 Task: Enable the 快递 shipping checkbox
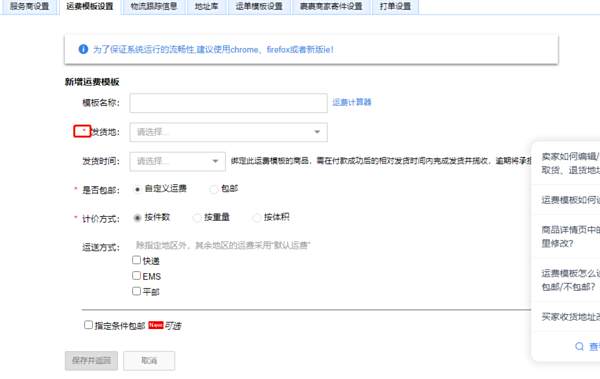click(137, 260)
